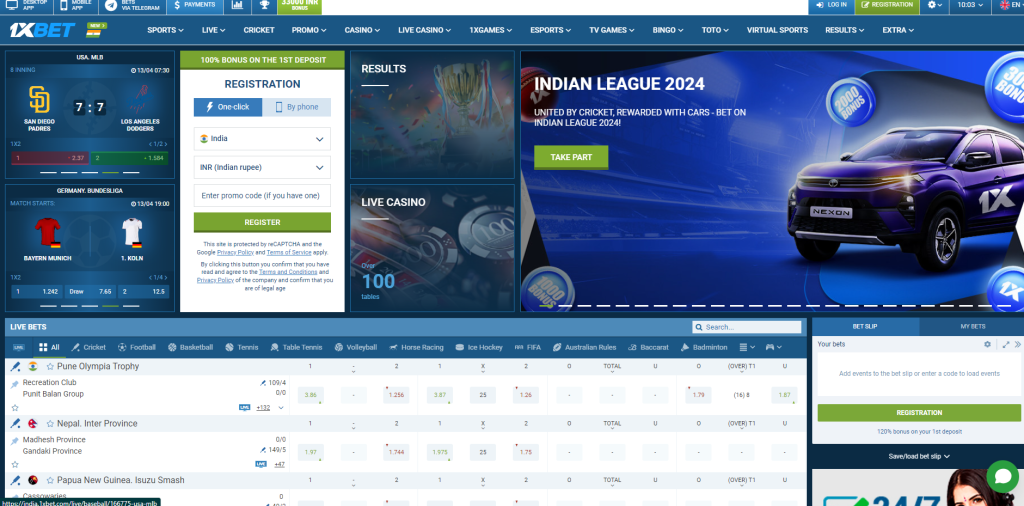This screenshot has height=506, width=1024.
Task: Open the Cricket menu item
Action: pyautogui.click(x=259, y=30)
